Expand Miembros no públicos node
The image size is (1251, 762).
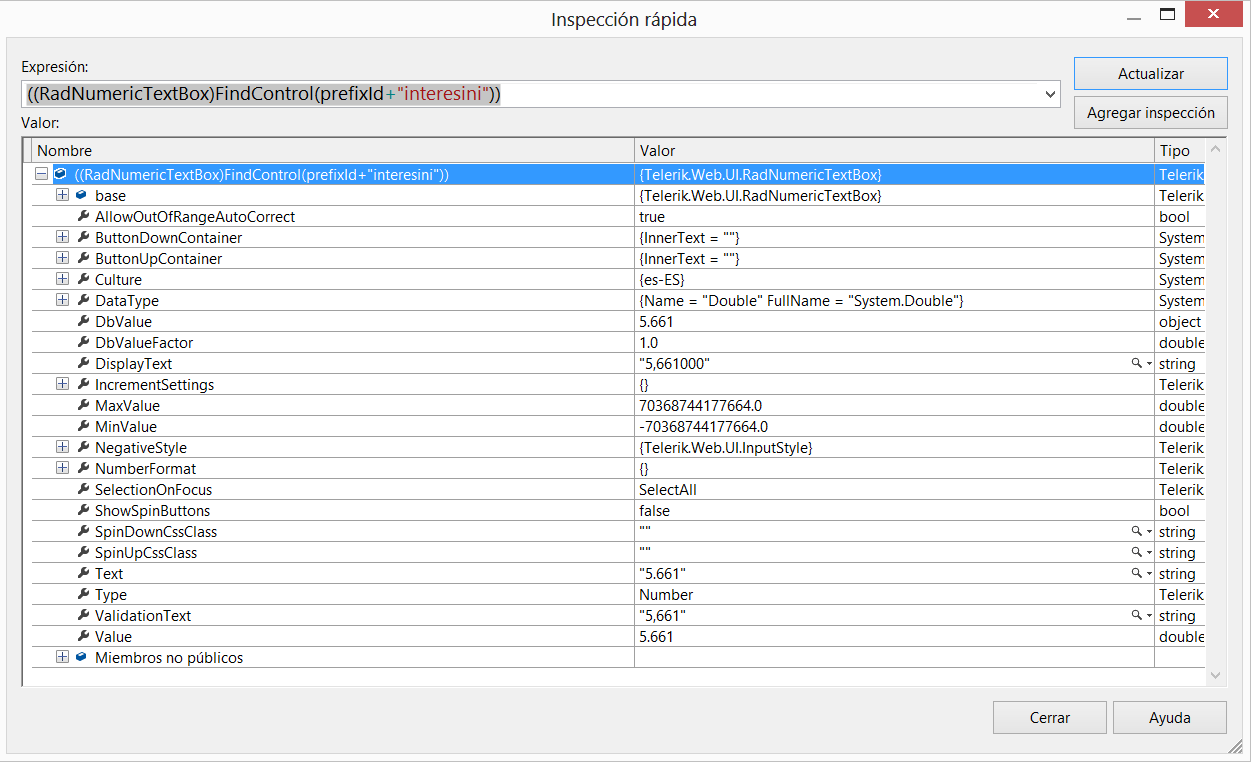click(62, 658)
